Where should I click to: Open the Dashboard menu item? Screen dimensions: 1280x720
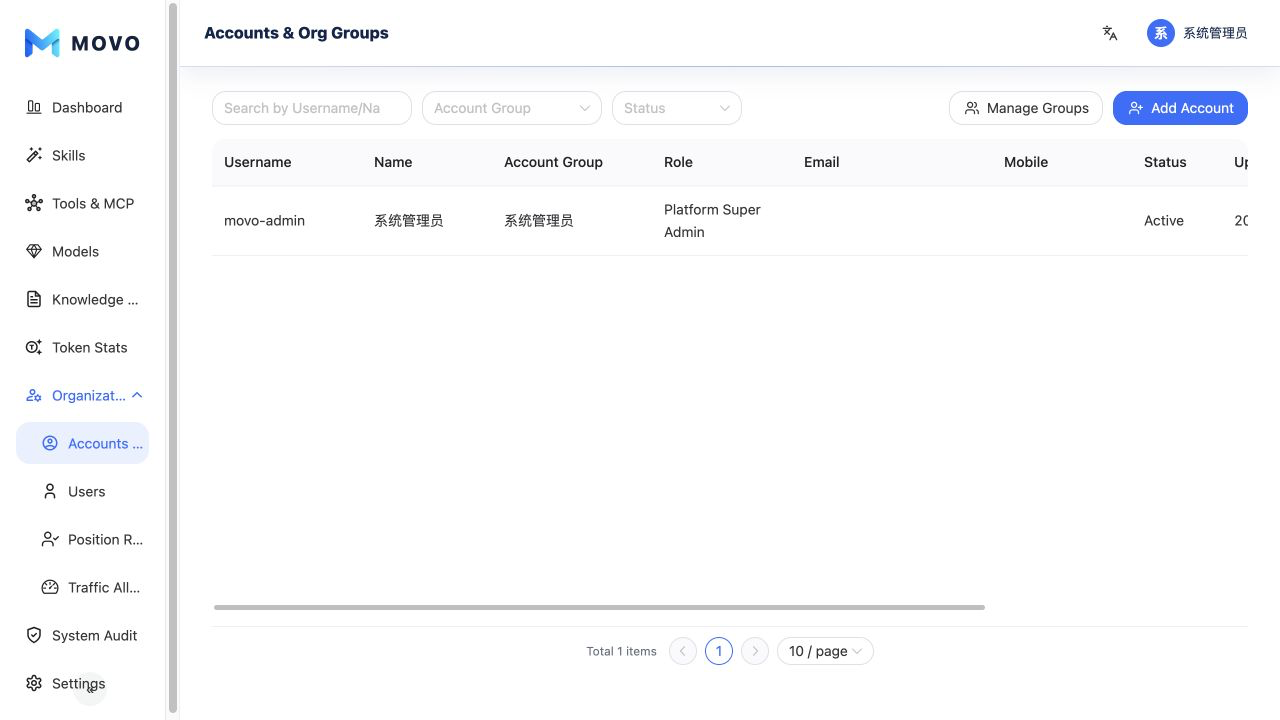pyautogui.click(x=83, y=107)
